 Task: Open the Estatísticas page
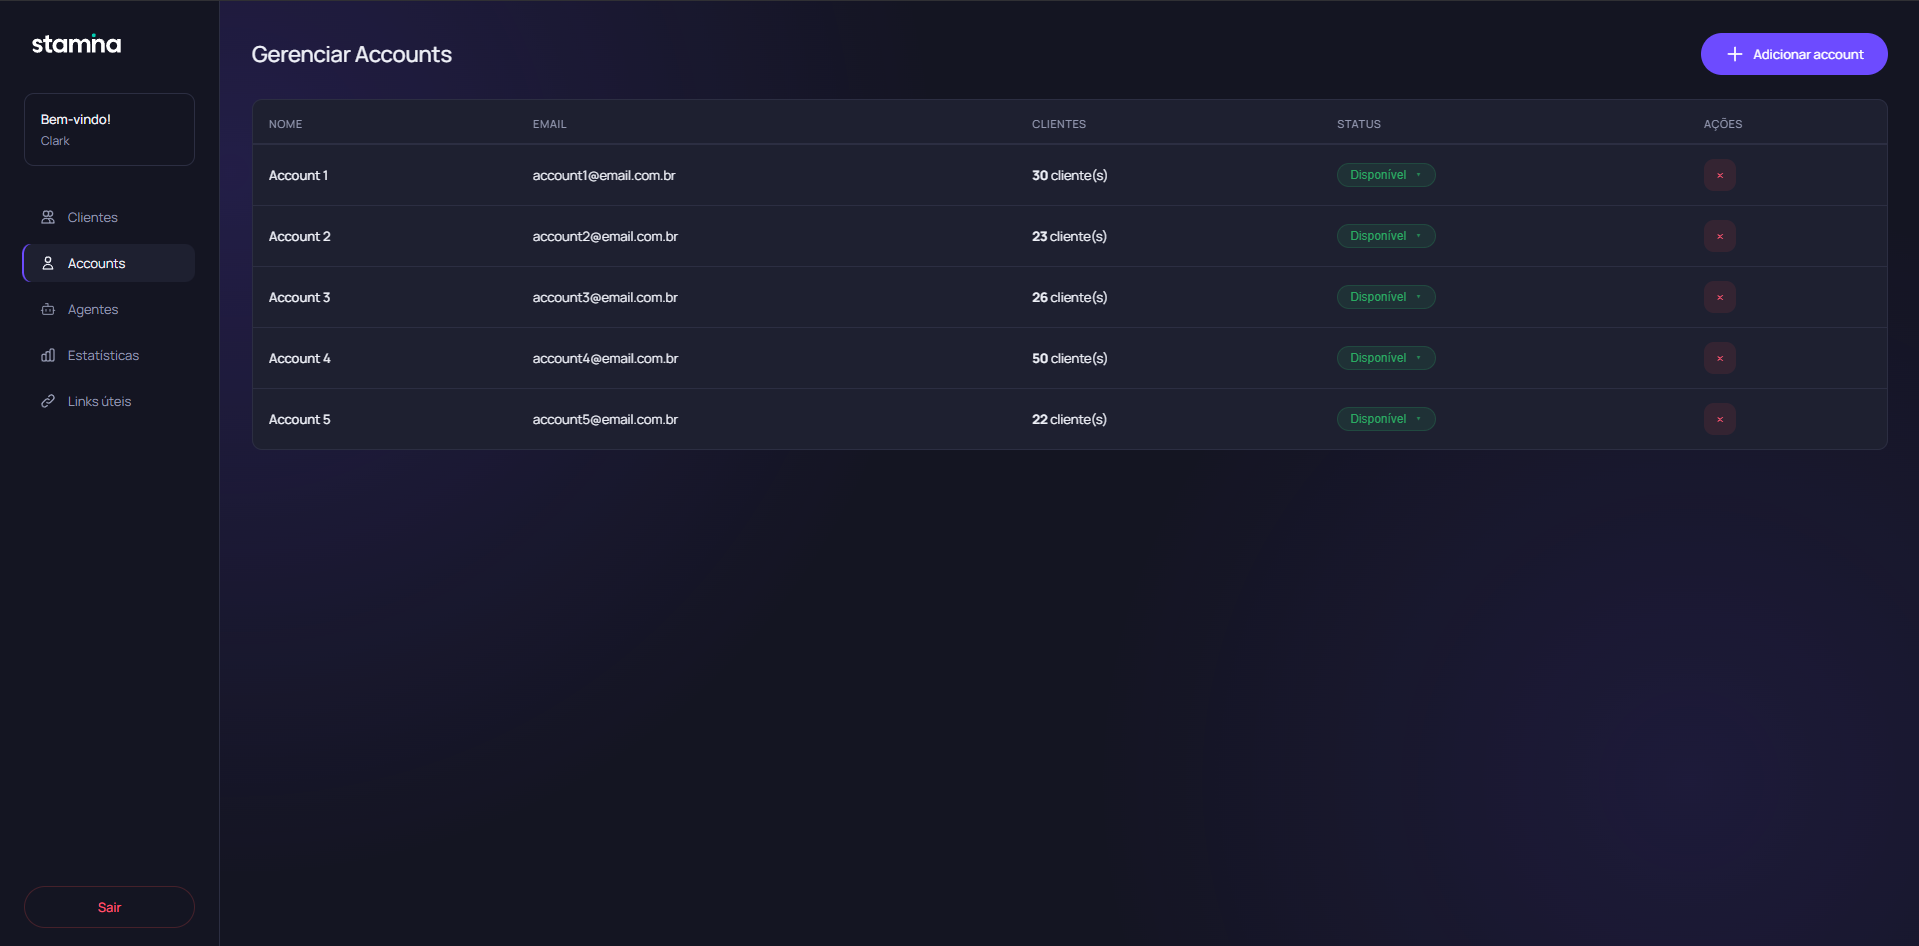tap(109, 355)
